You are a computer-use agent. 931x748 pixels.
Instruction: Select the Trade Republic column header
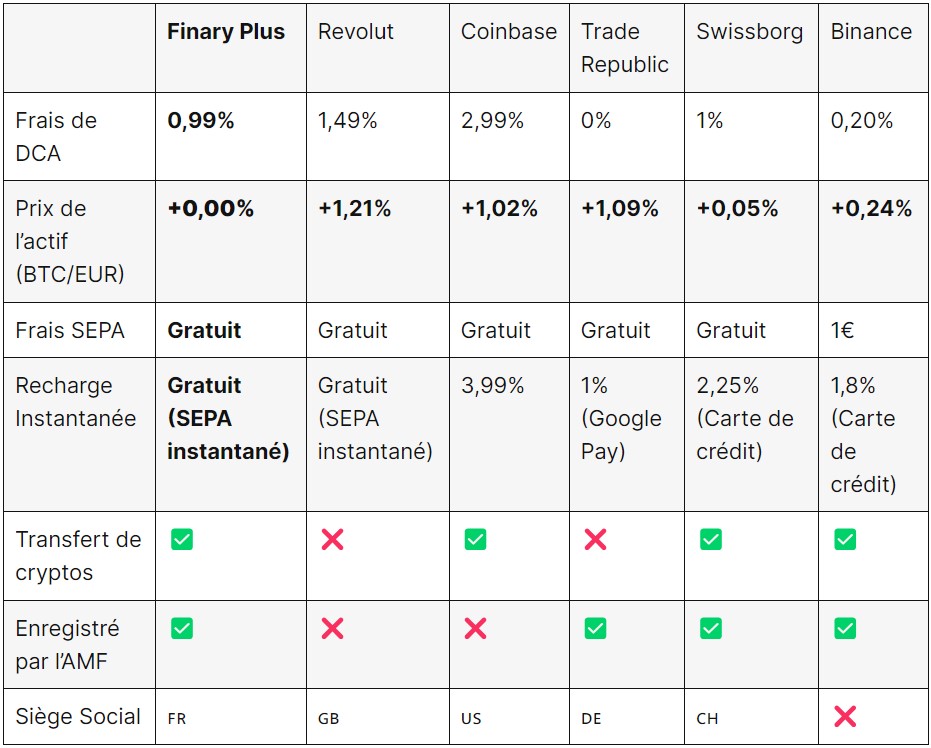tap(625, 48)
